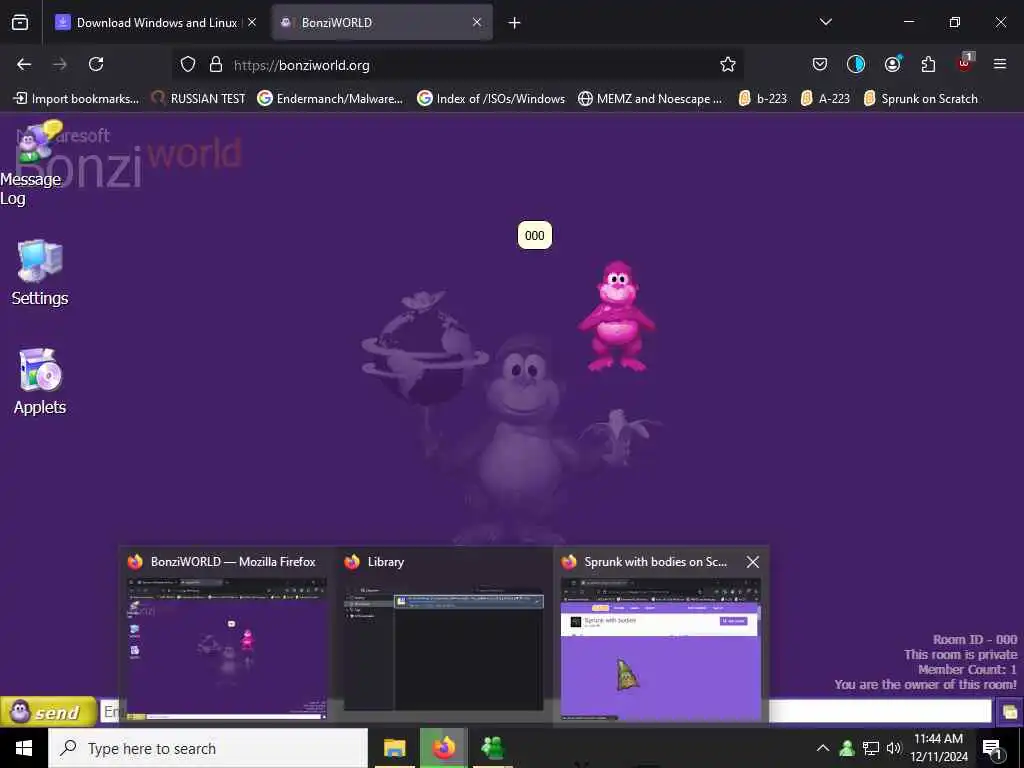Open the green people taskbar app
The image size is (1024, 768).
pyautogui.click(x=492, y=748)
